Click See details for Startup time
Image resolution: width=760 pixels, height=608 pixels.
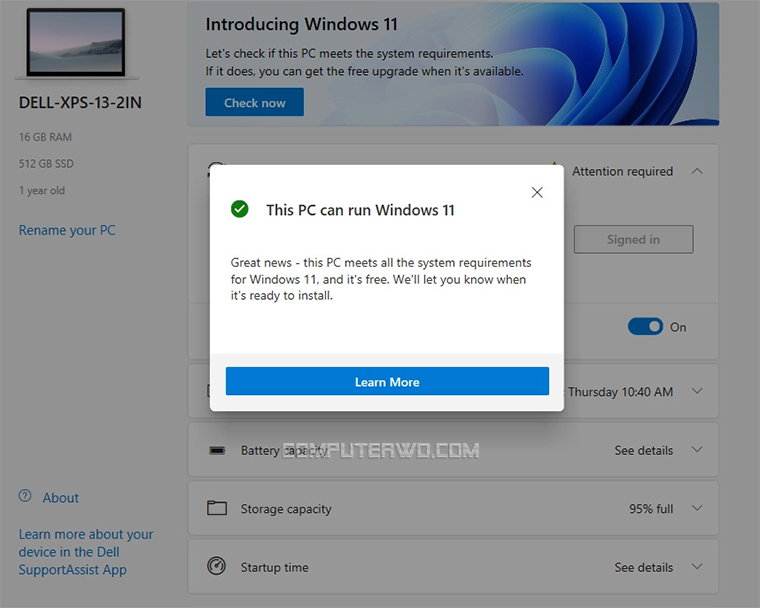point(644,567)
